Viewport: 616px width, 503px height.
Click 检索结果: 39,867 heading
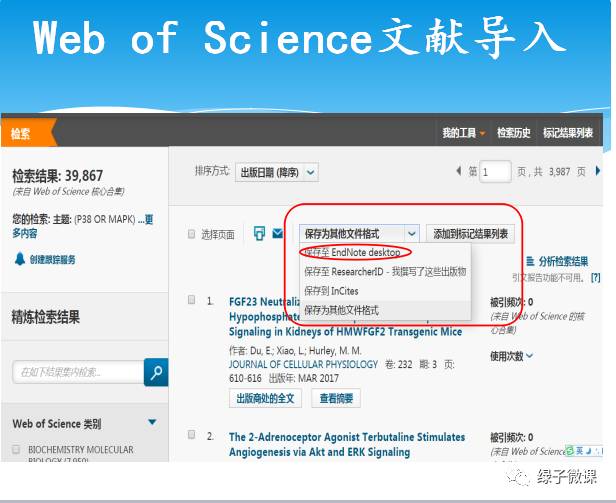tap(57, 176)
